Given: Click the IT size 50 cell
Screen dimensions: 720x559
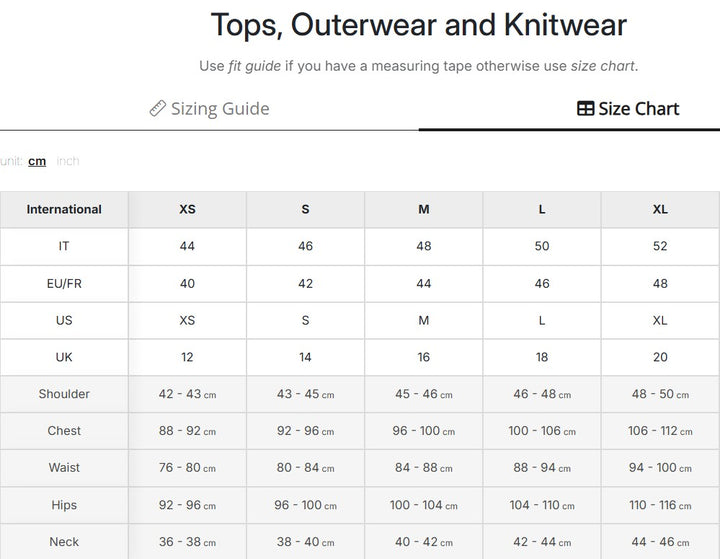Looking at the screenshot, I should [x=542, y=246].
